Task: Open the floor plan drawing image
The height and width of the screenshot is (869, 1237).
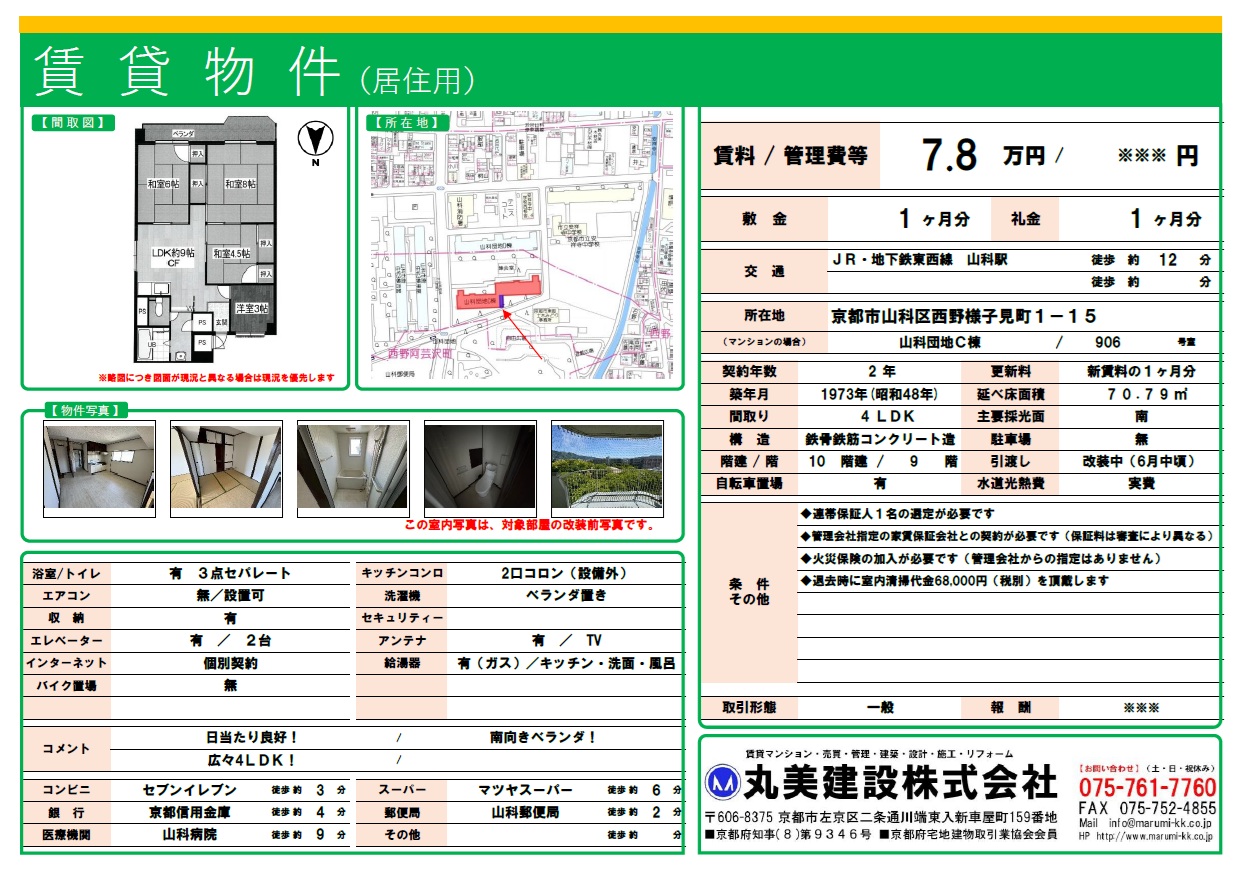Action: tap(205, 240)
